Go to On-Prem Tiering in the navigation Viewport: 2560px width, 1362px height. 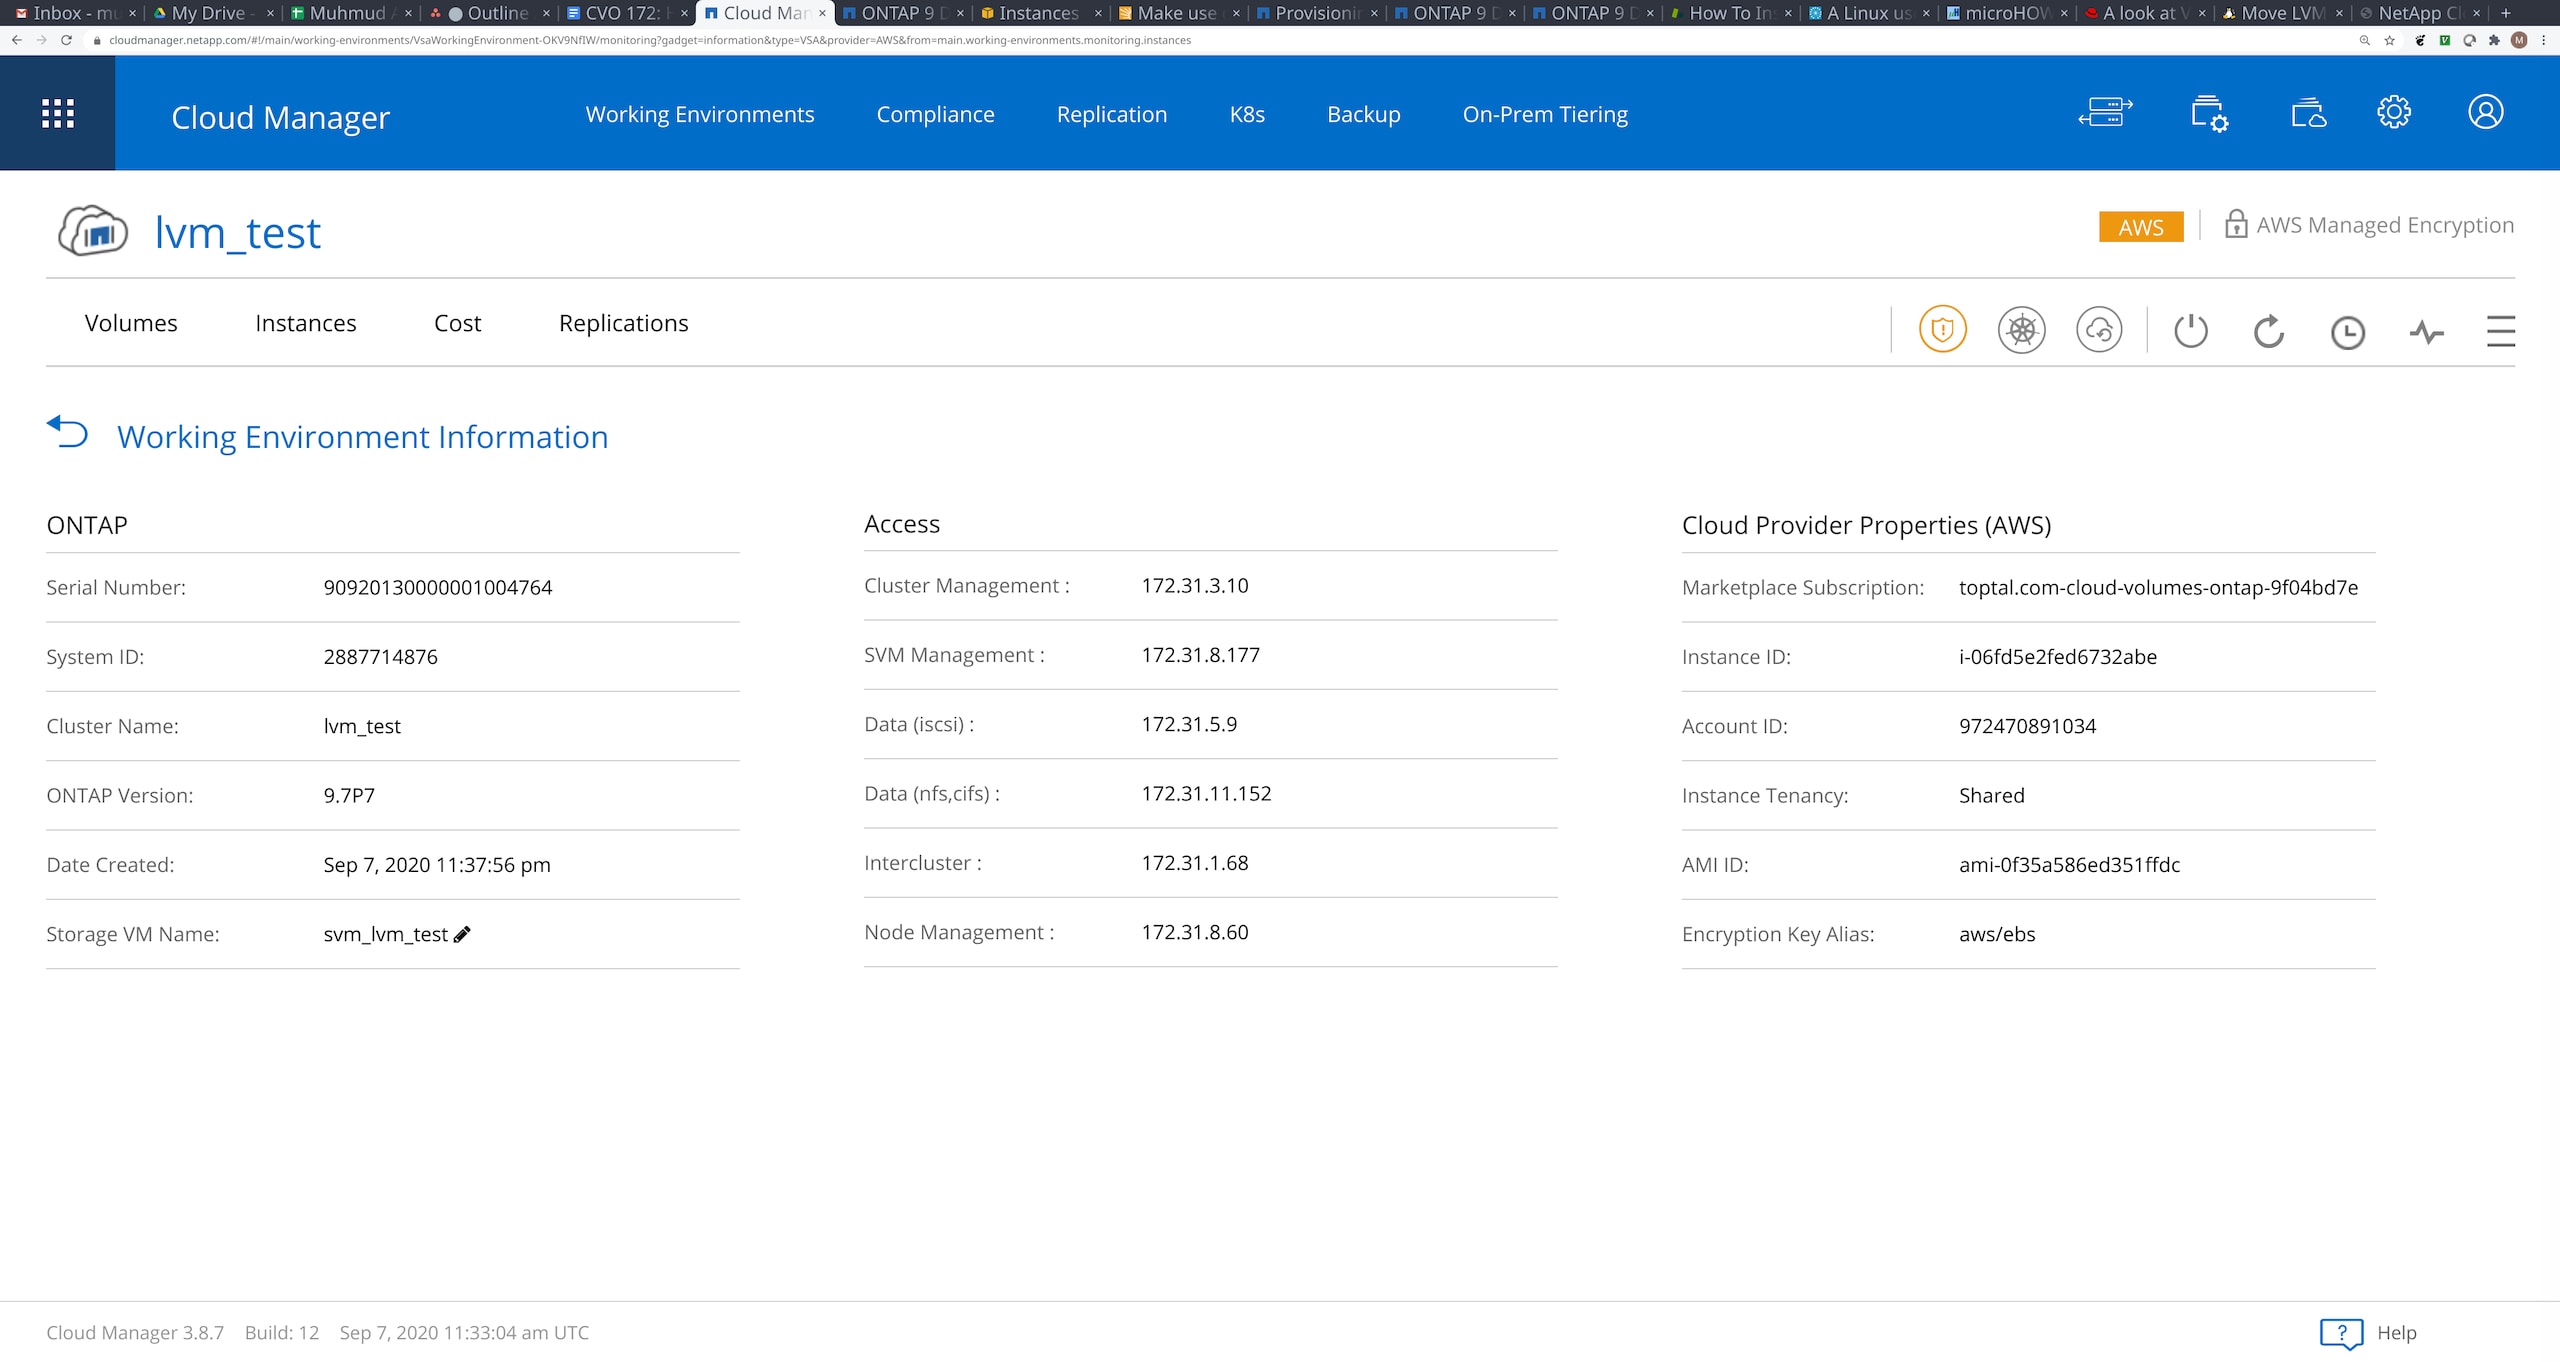tap(1545, 114)
